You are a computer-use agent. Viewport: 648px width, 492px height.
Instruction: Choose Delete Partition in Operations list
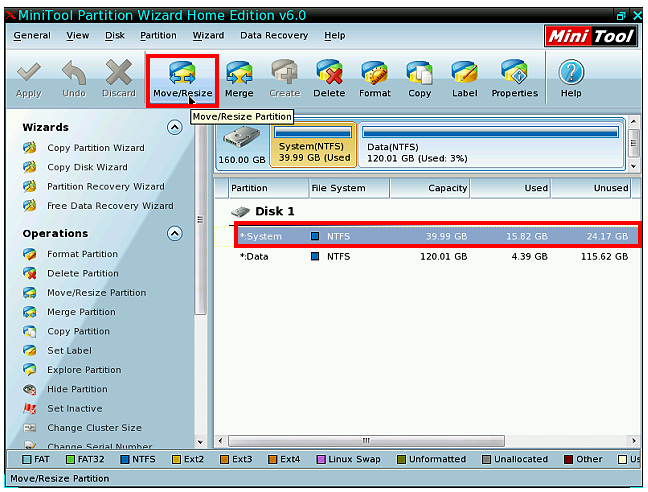click(71, 273)
